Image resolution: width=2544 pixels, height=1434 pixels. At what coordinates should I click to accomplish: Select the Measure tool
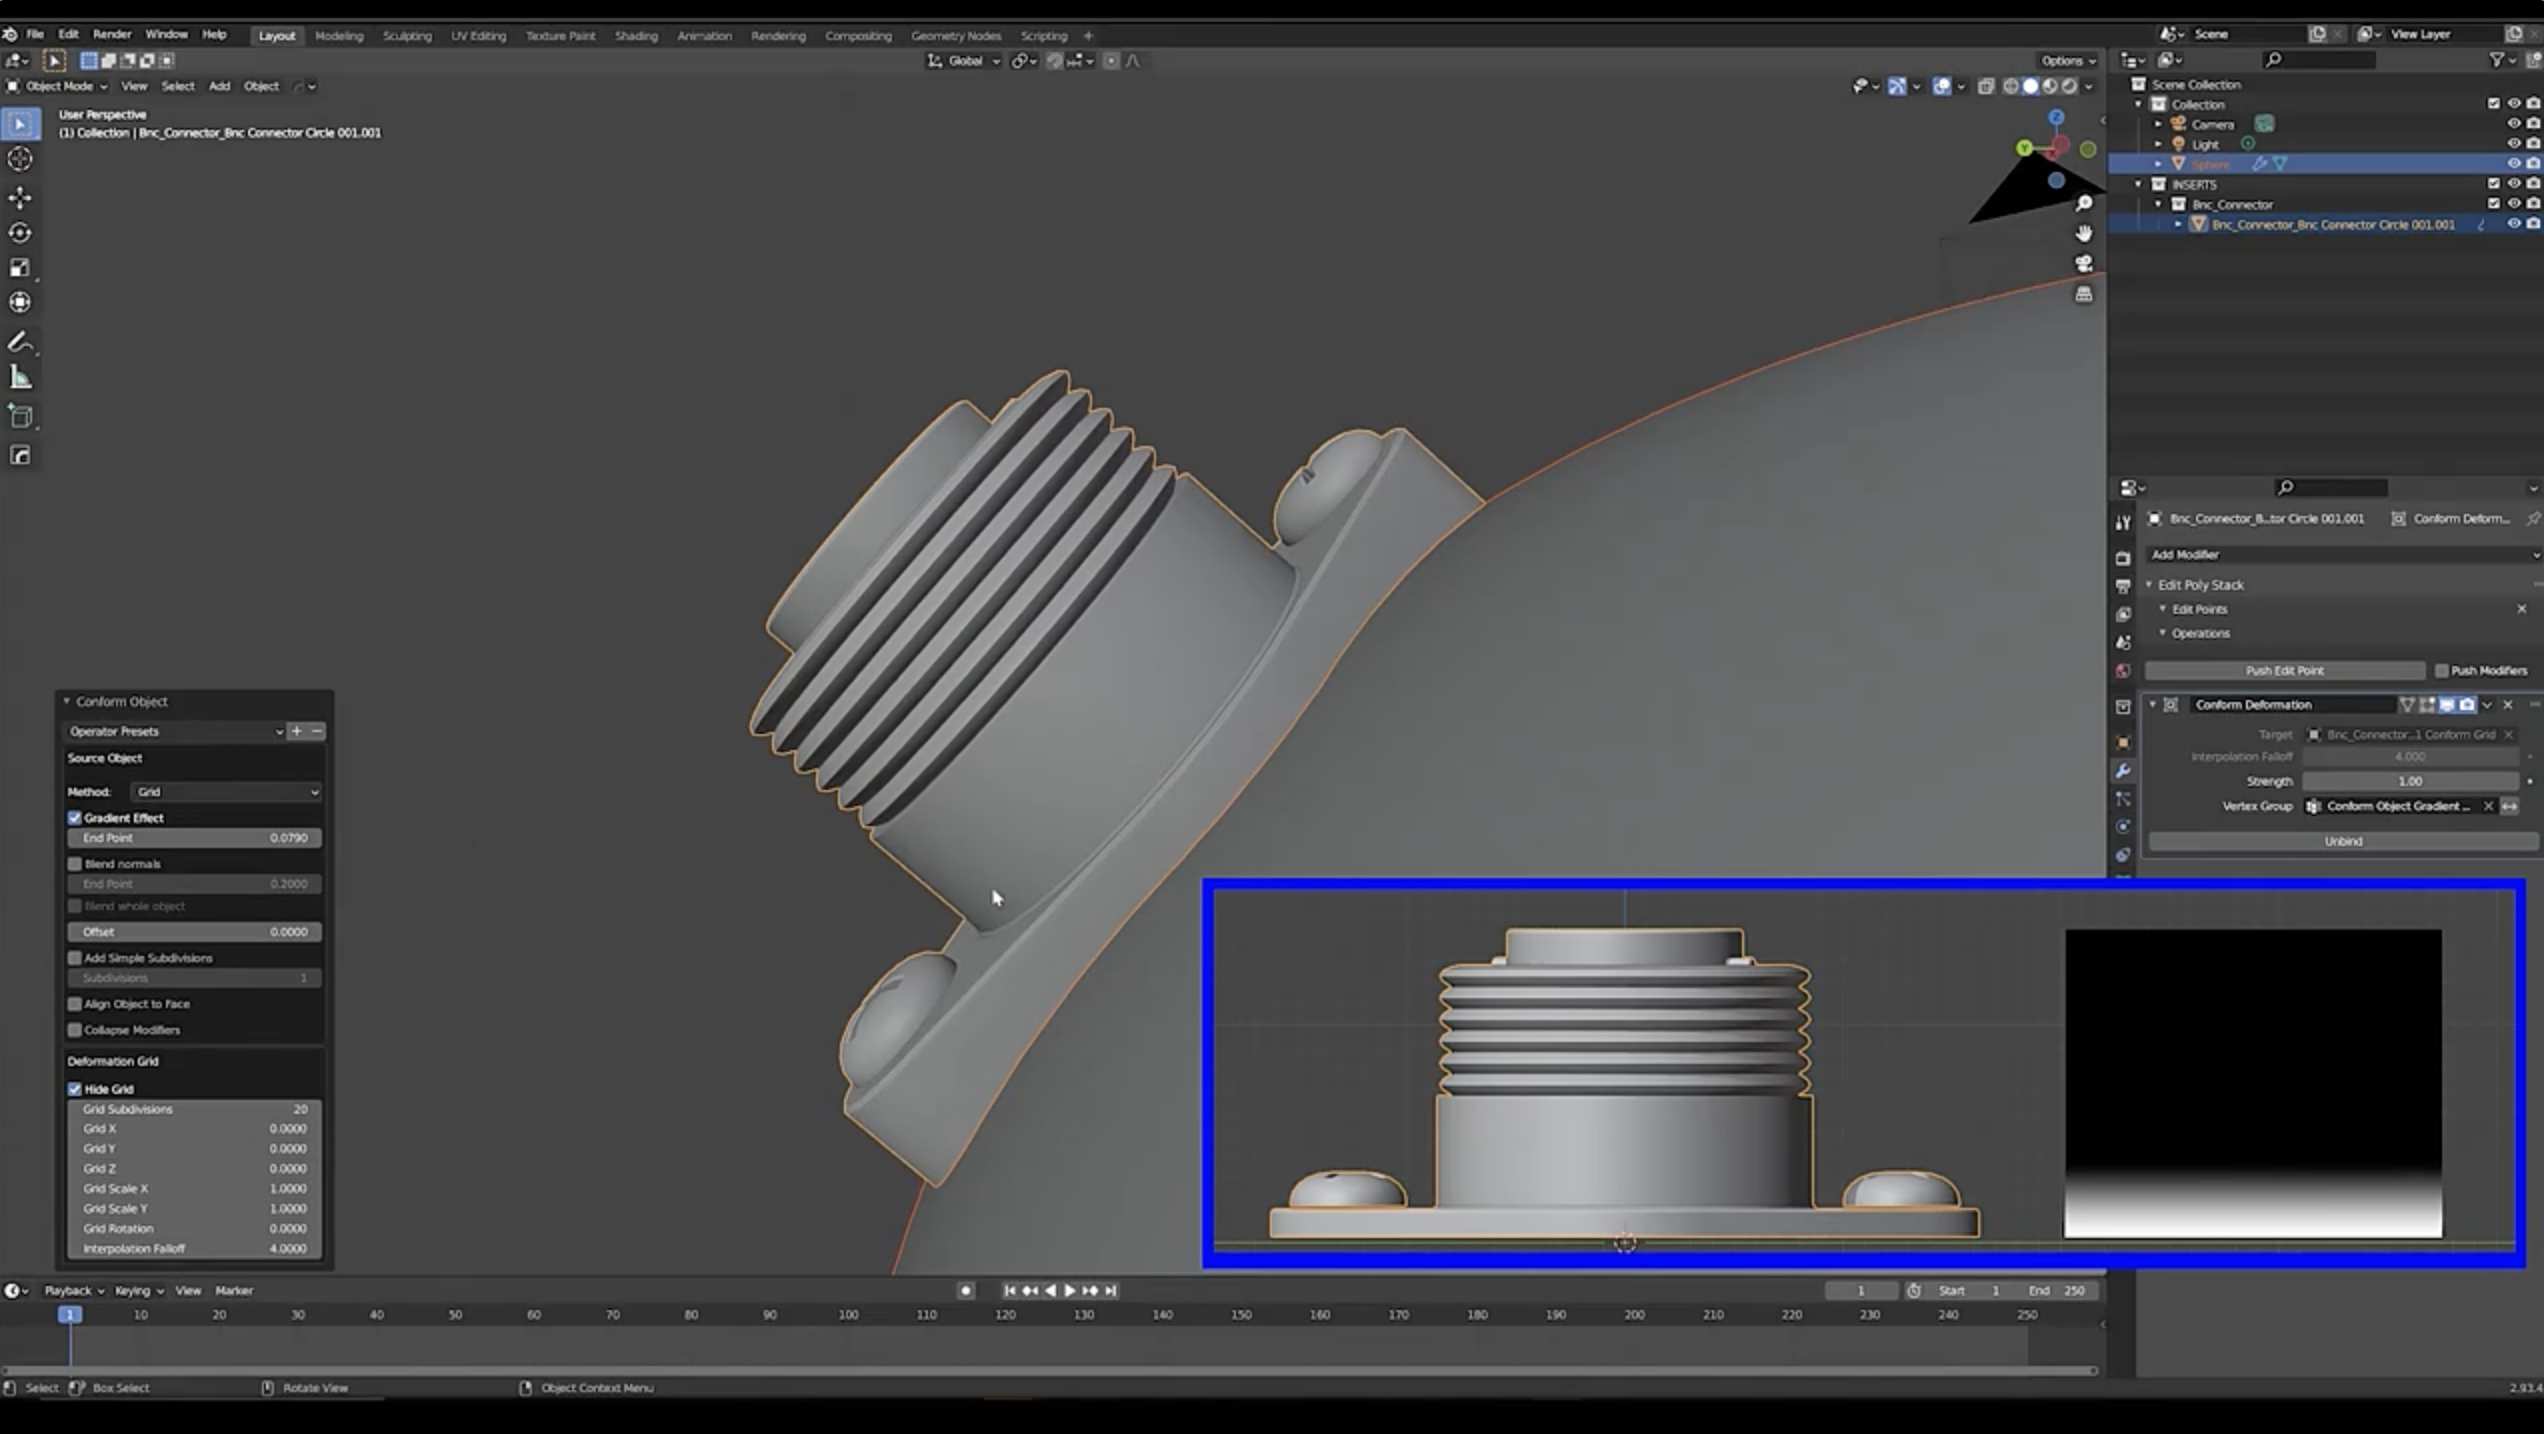point(20,378)
